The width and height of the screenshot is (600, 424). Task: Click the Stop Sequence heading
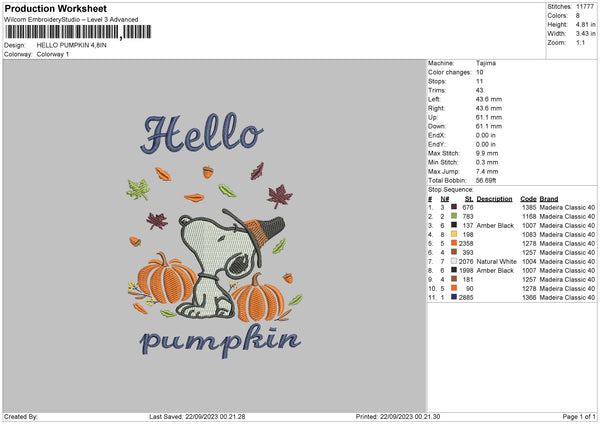(x=451, y=190)
